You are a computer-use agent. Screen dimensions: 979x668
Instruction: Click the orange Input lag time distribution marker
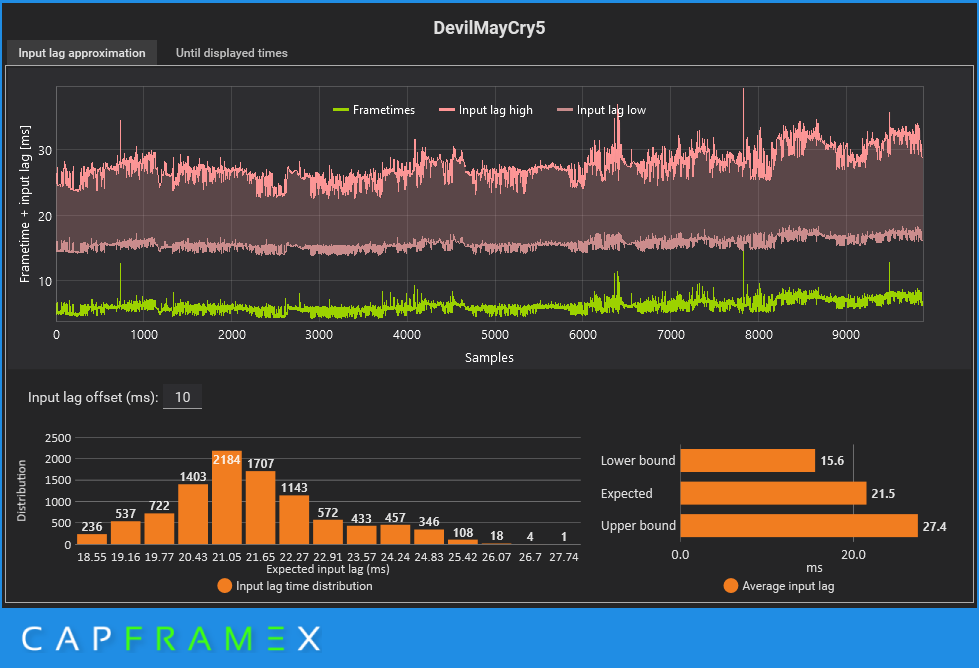click(225, 586)
